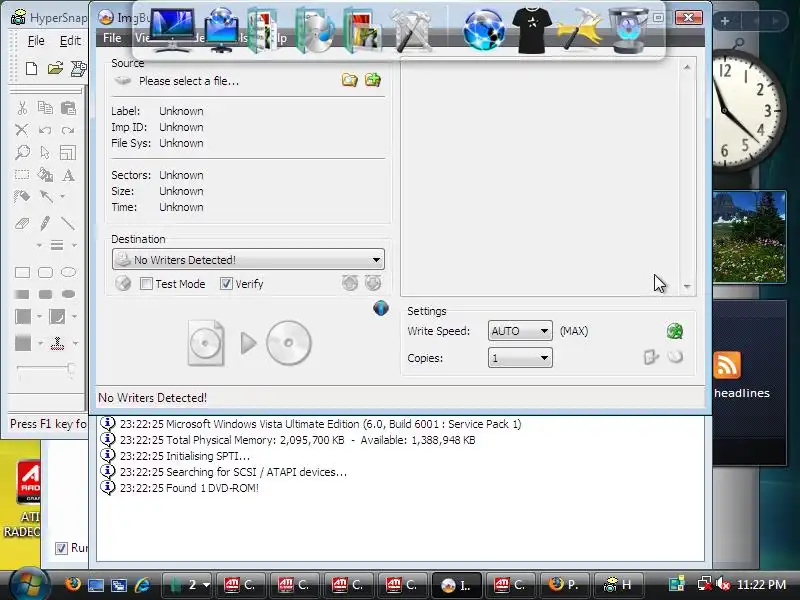Open the ImgBurn info globe icon
Viewport: 800px width, 600px height.
coord(381,308)
